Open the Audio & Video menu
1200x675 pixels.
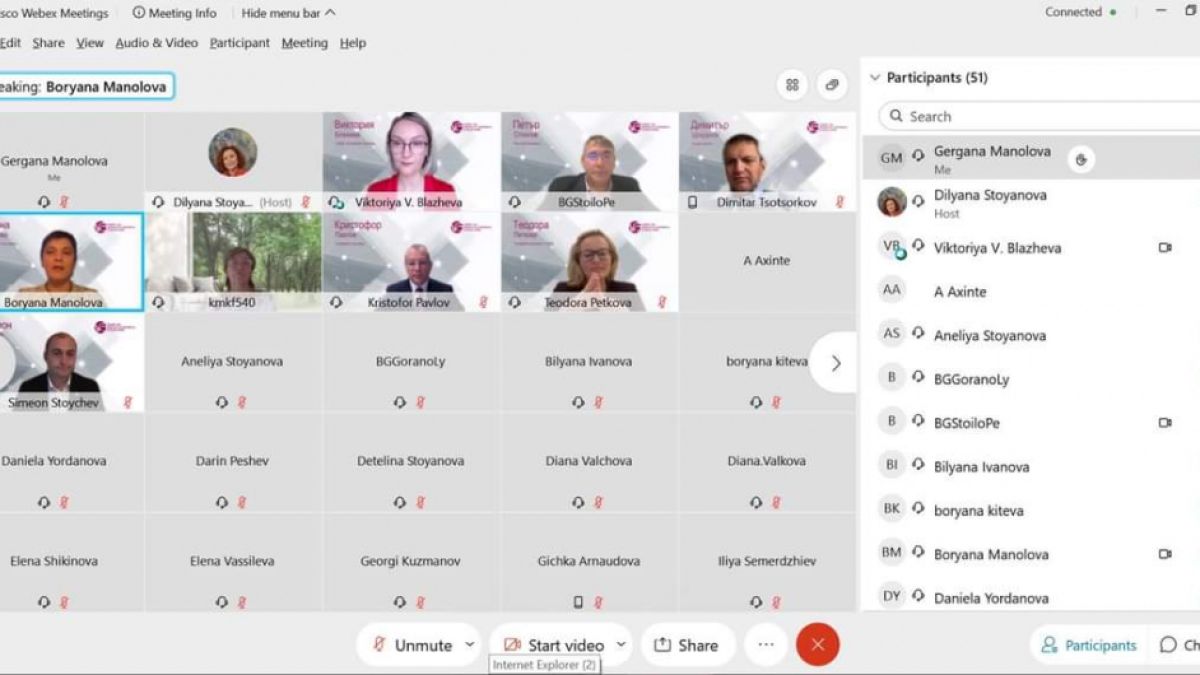[157, 43]
